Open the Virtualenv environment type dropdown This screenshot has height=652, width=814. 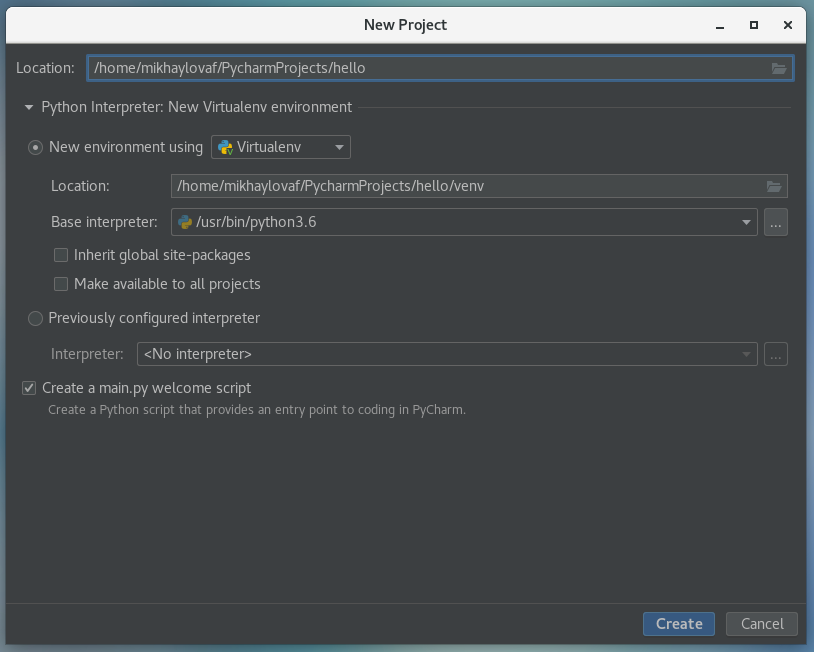click(x=281, y=147)
